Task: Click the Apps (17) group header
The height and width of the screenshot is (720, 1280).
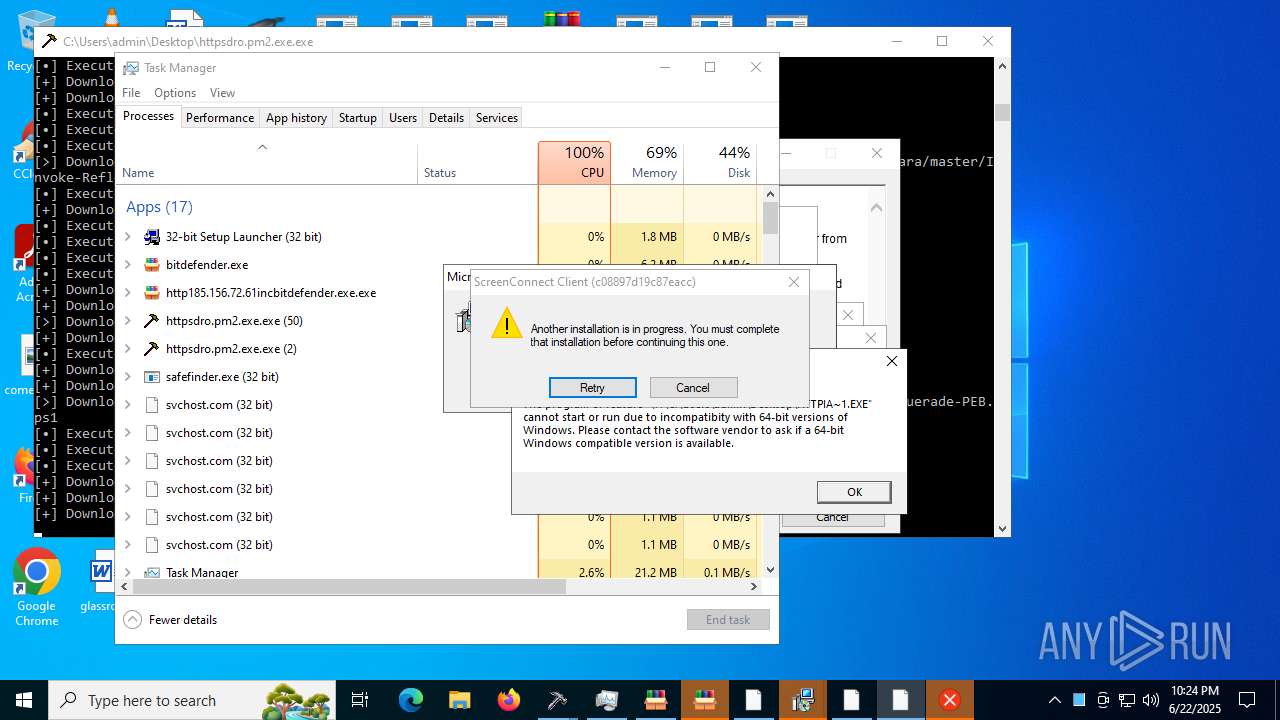Action: point(159,207)
